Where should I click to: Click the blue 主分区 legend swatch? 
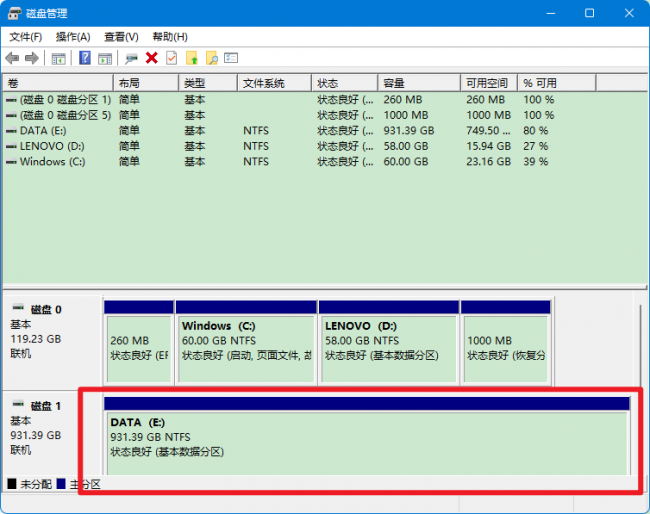pos(61,484)
